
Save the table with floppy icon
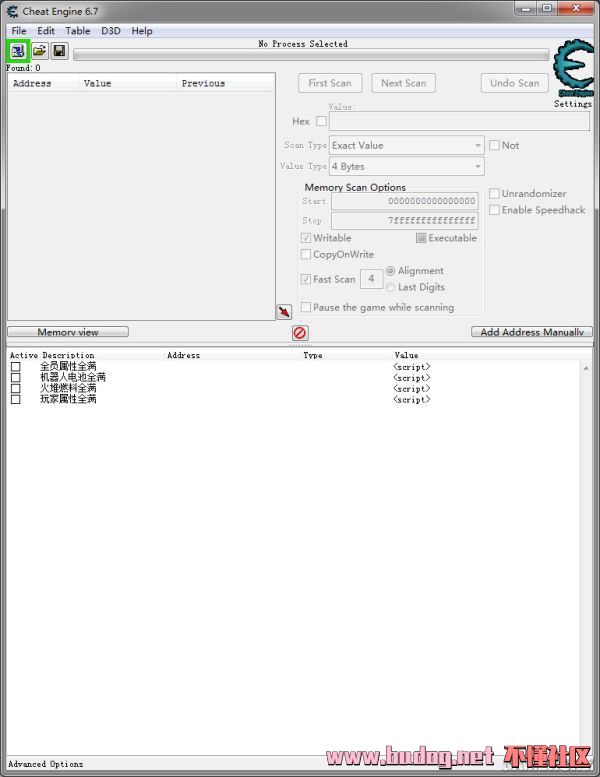59,51
